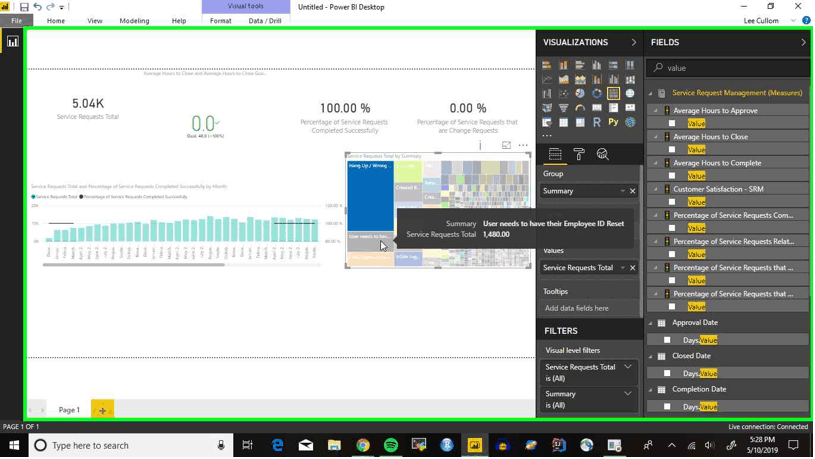Select the Slicer visual
The image size is (815, 459).
click(x=546, y=123)
